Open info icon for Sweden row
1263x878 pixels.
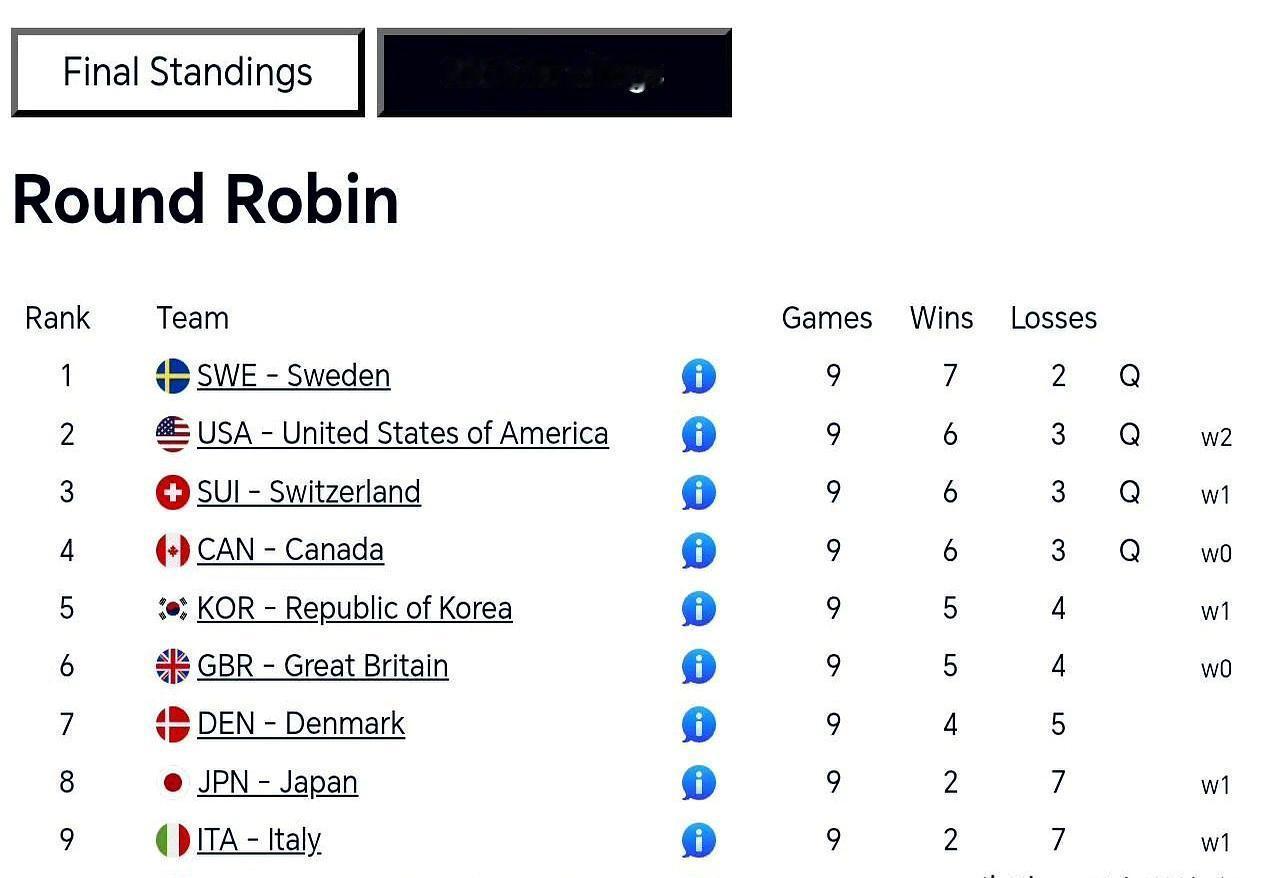(699, 377)
